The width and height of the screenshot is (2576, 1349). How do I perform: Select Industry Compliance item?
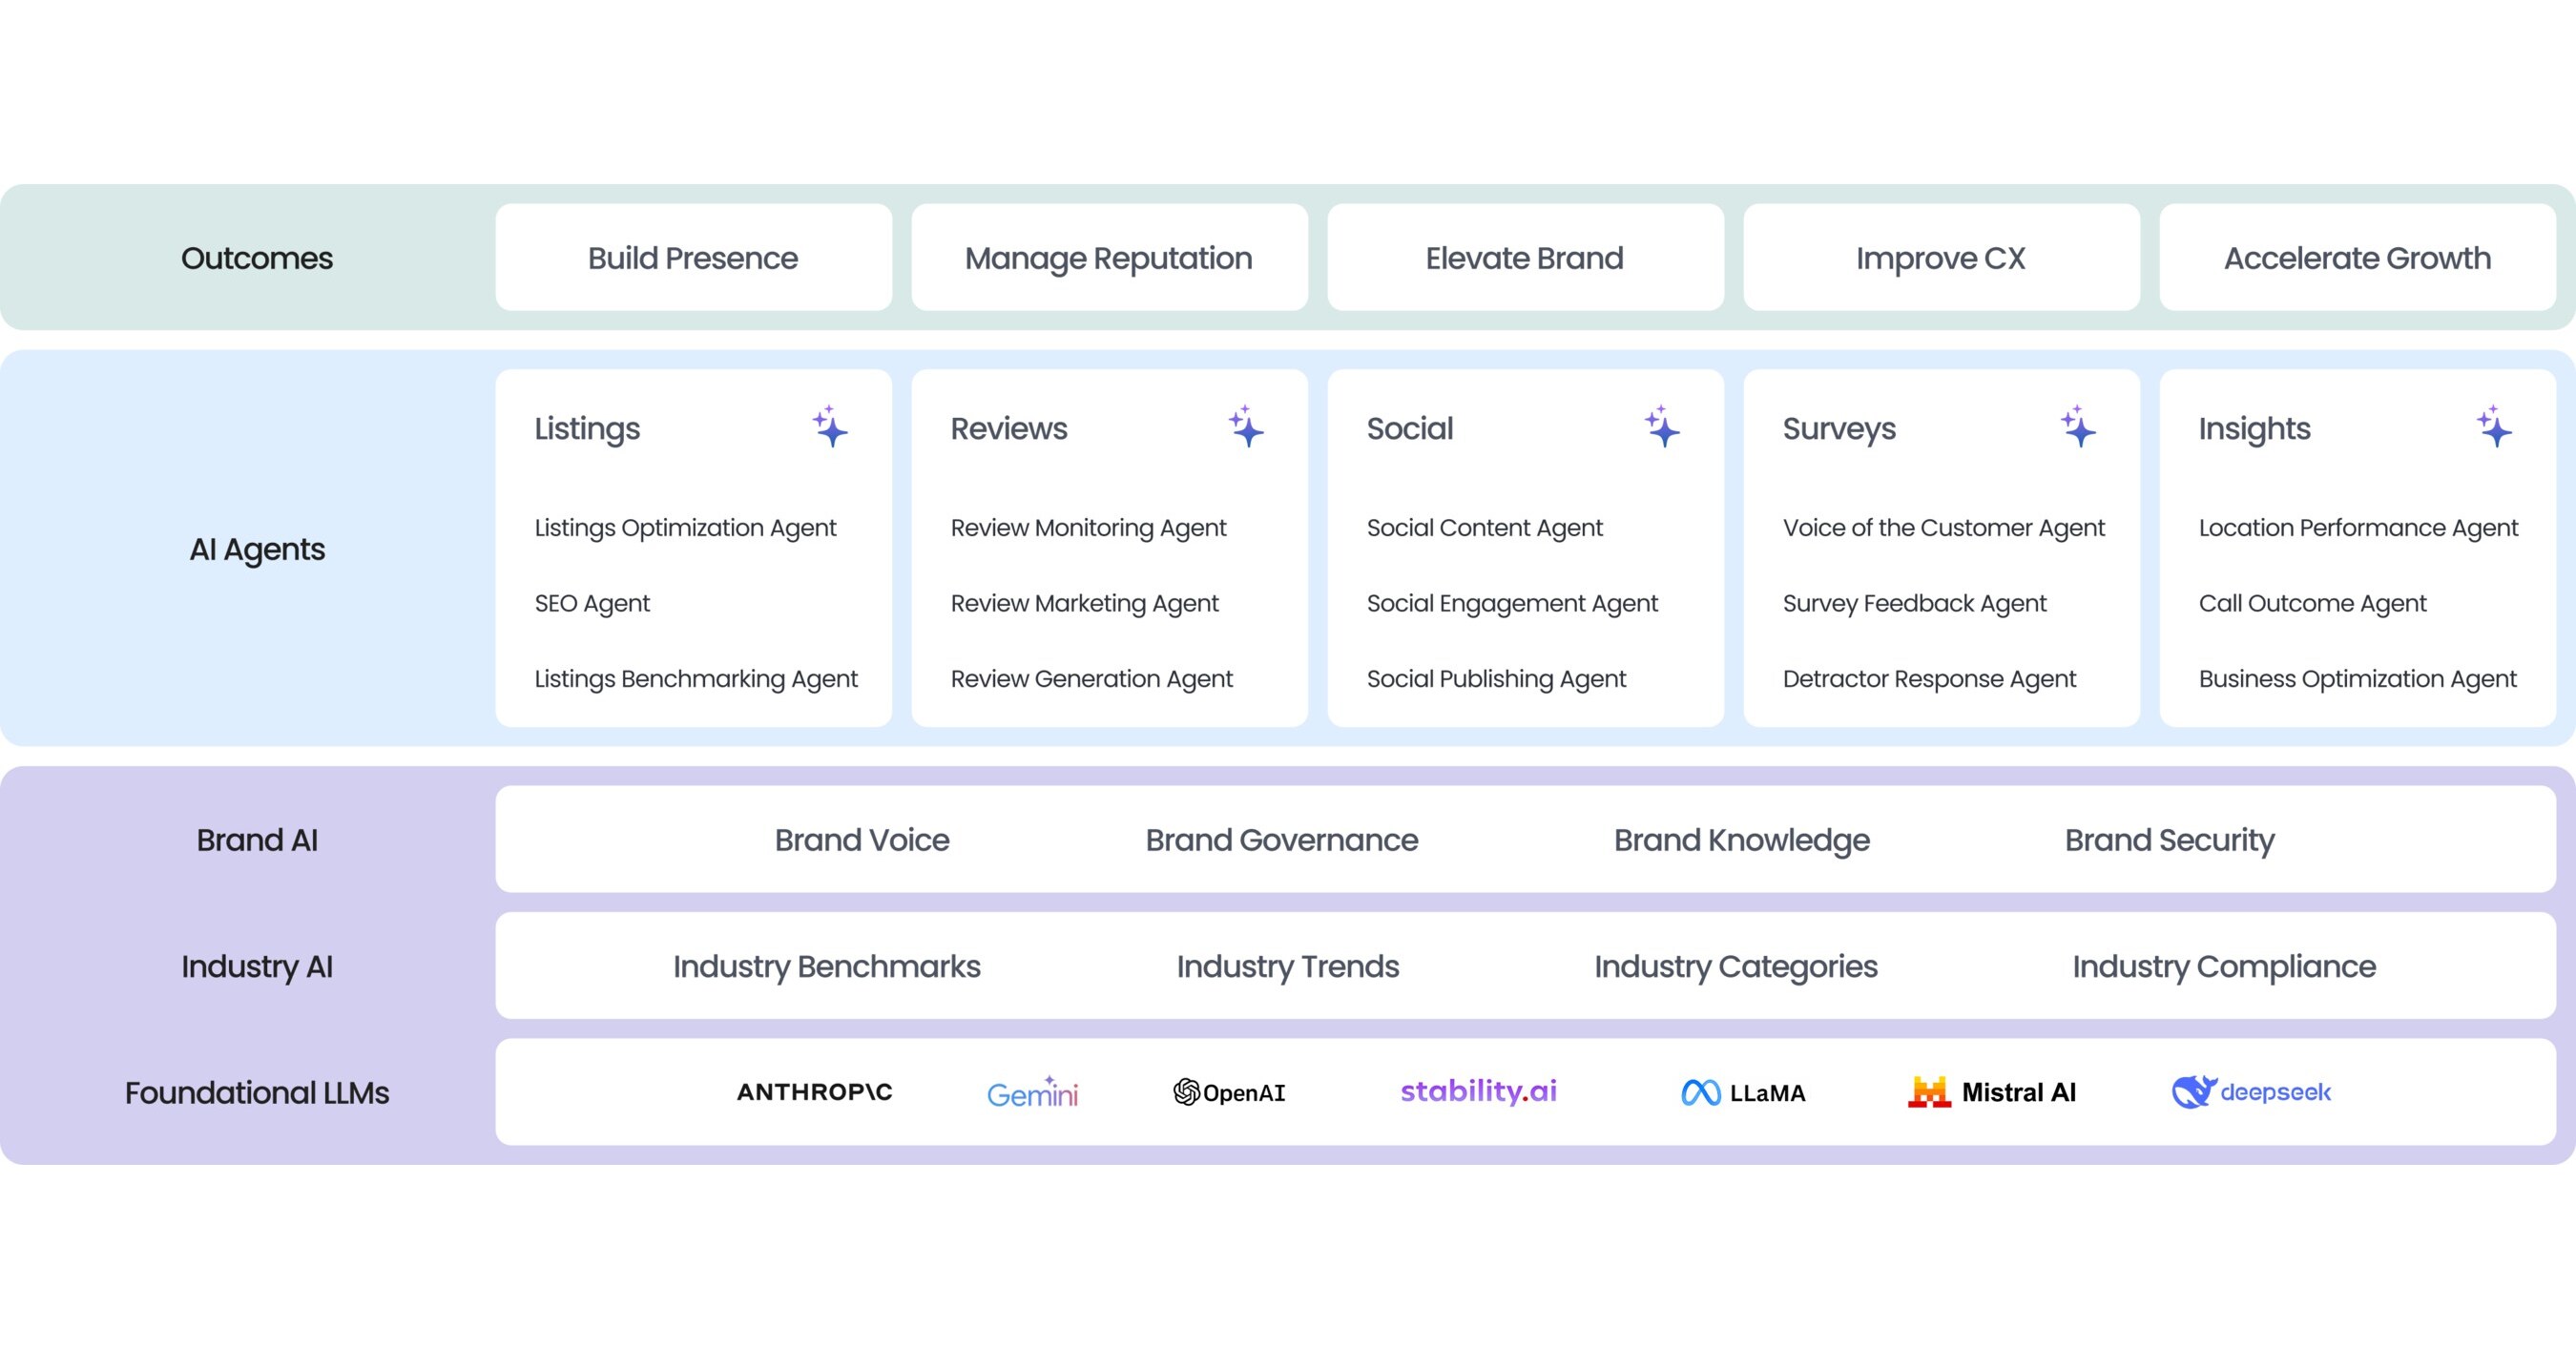coord(2224,967)
